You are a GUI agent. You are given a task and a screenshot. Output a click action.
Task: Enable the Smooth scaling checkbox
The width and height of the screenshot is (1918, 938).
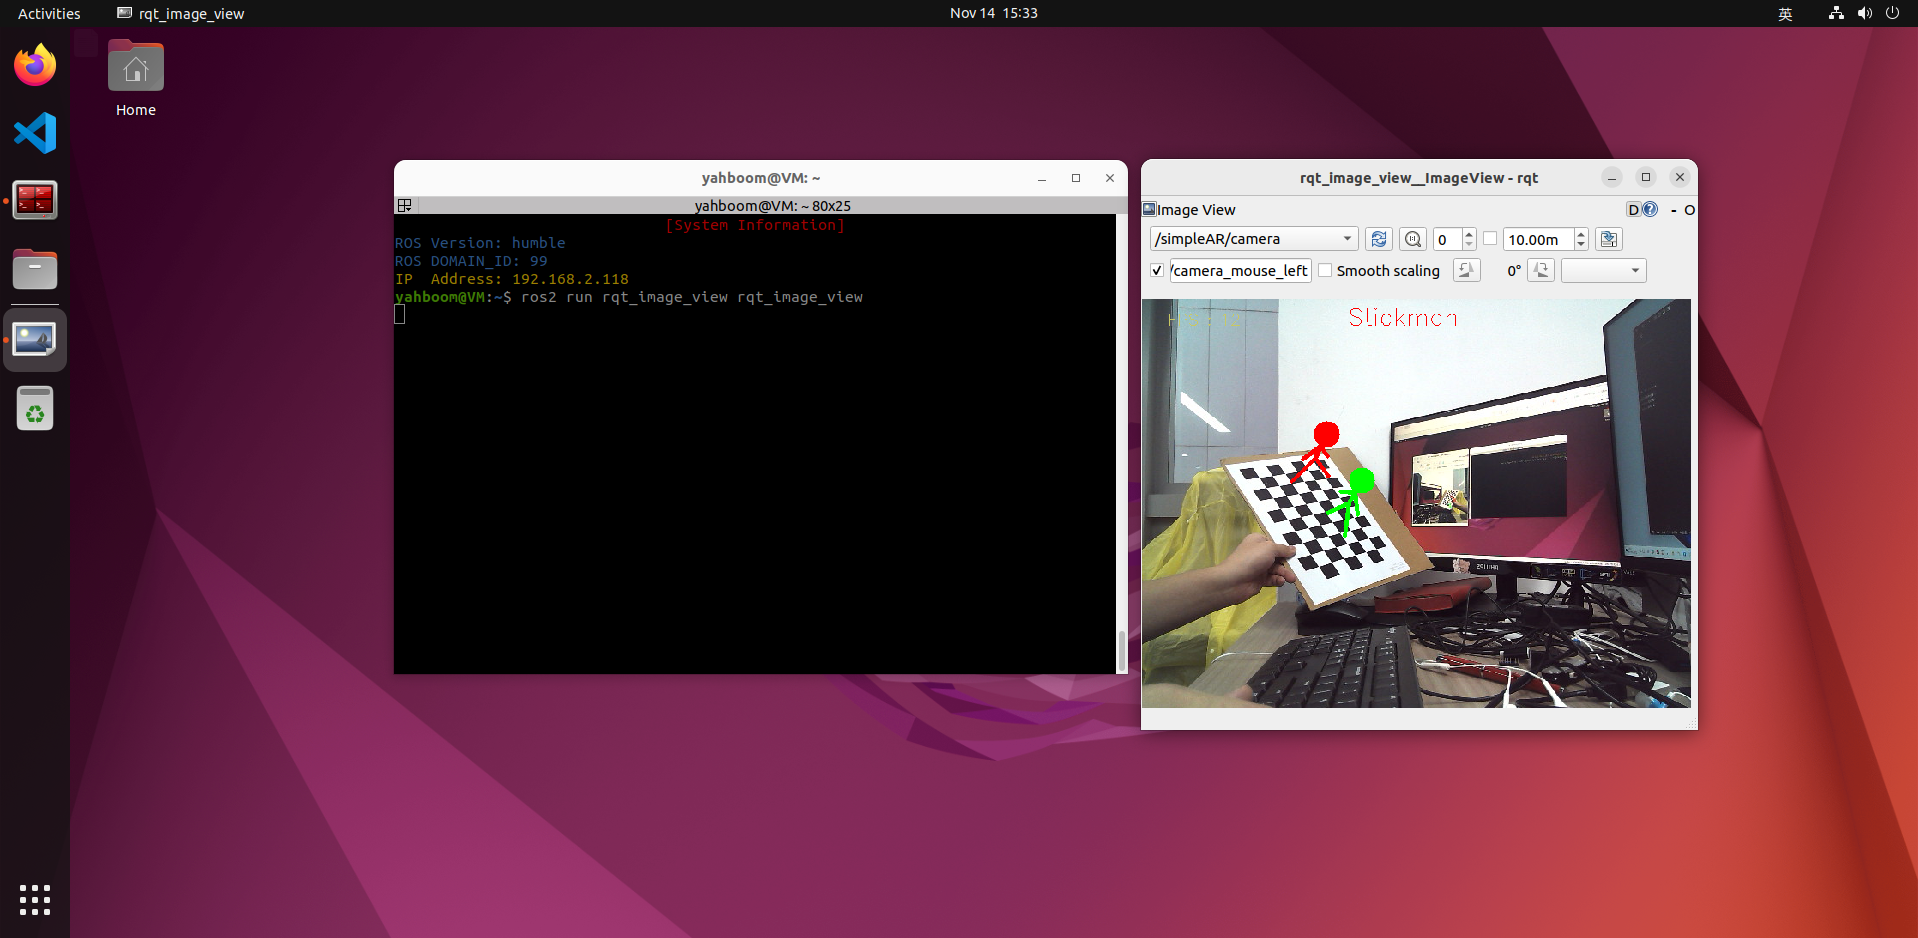(1325, 270)
